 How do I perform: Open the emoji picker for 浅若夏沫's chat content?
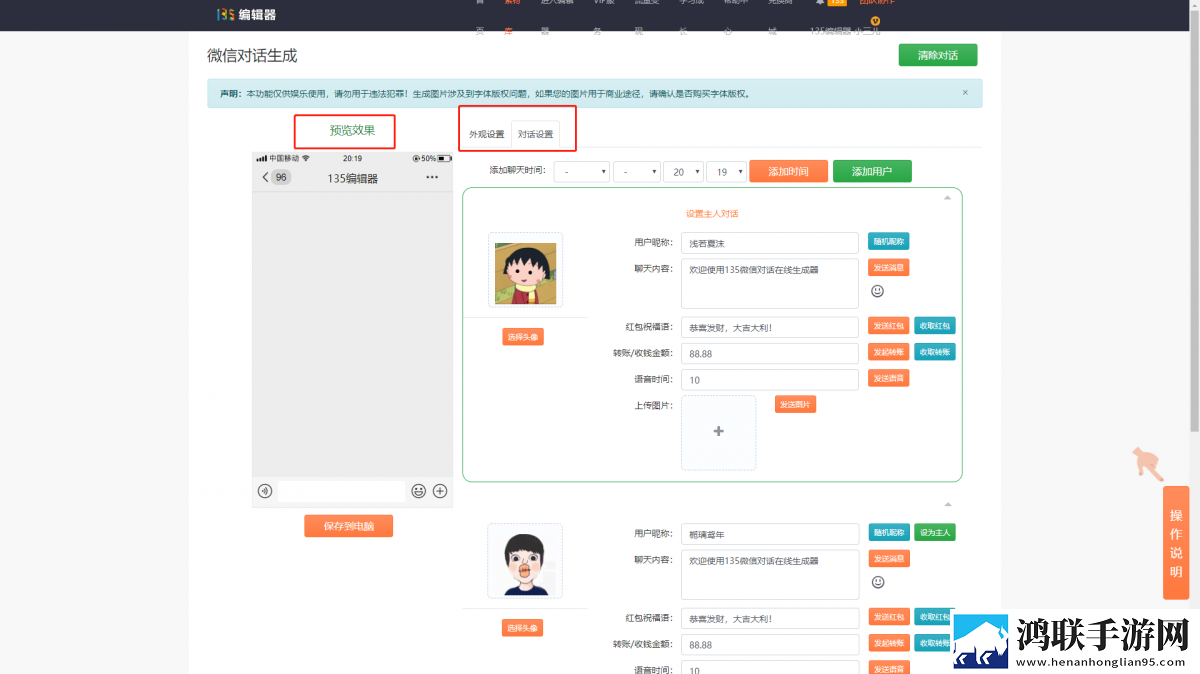point(877,291)
